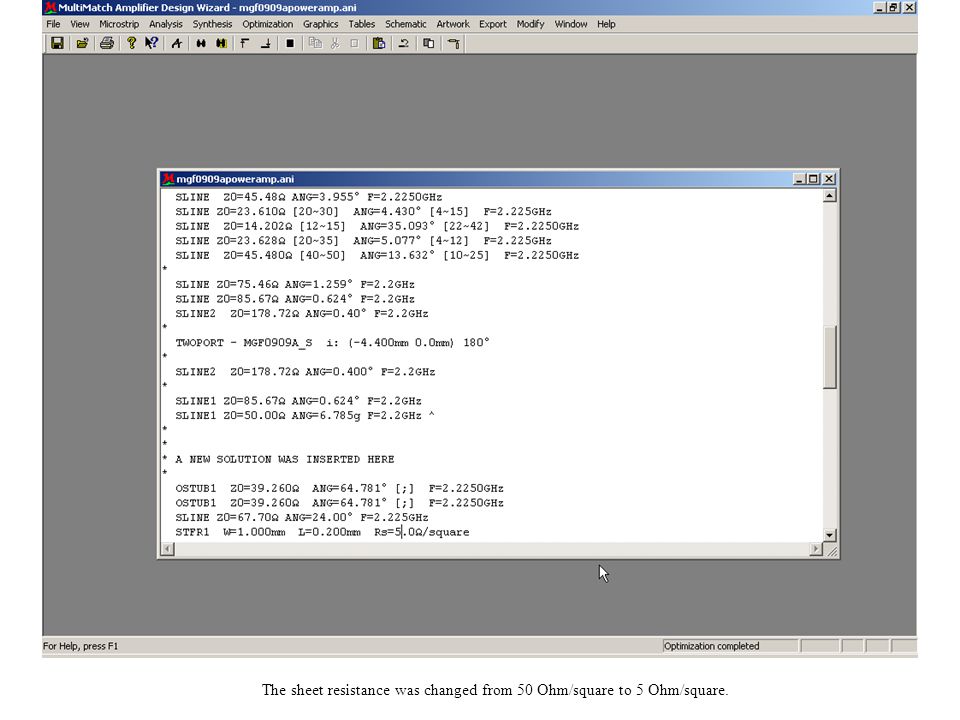Screen dimensions: 960x720
Task: Click the horizontal scrollbar left arrow
Action: (167, 549)
